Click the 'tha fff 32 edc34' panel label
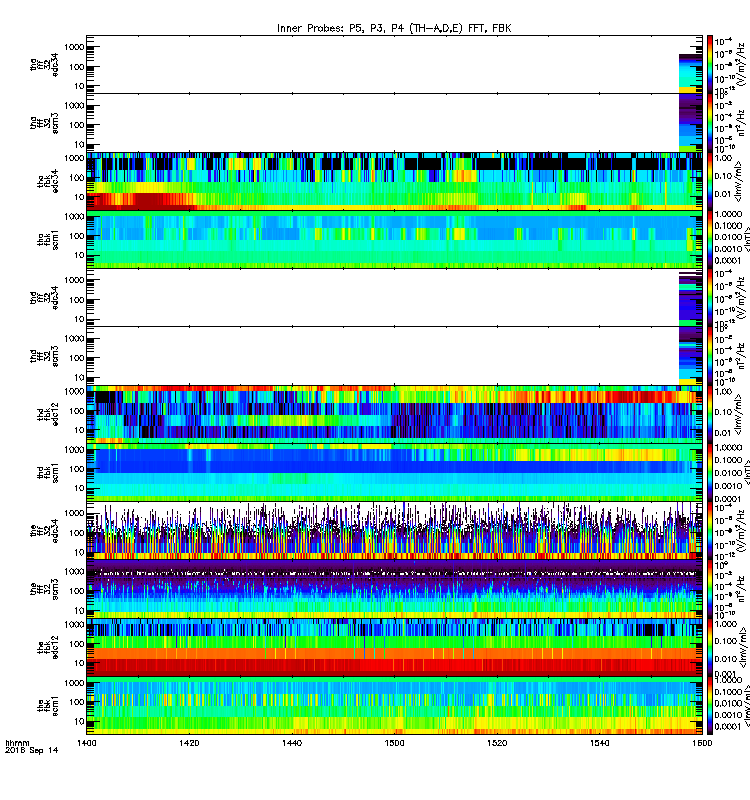750x800 pixels. pyautogui.click(x=44, y=65)
